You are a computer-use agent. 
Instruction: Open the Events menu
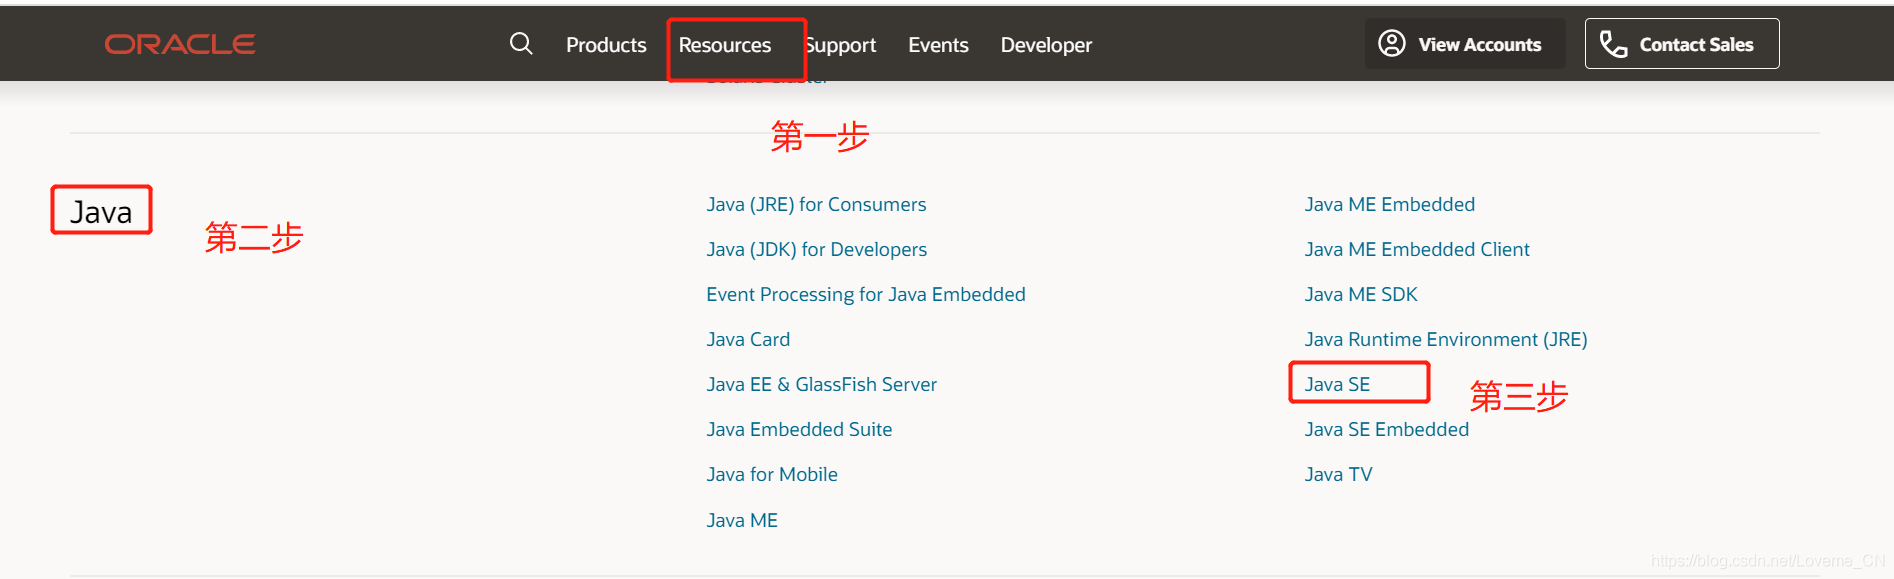click(x=938, y=45)
